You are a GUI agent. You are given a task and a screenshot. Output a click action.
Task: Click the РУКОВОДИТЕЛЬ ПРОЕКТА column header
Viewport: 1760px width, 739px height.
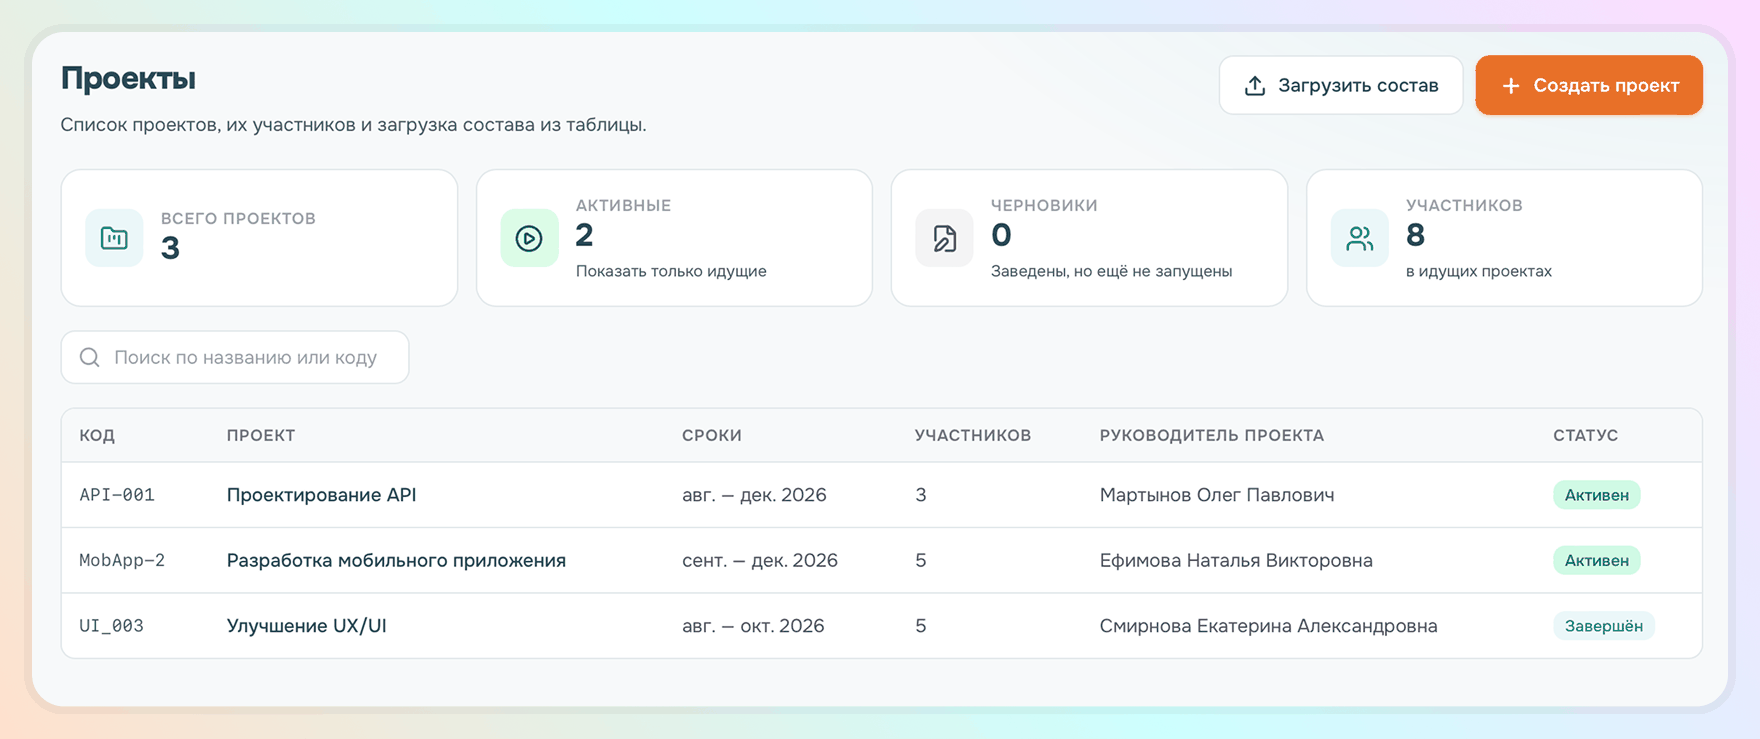pos(1212,435)
